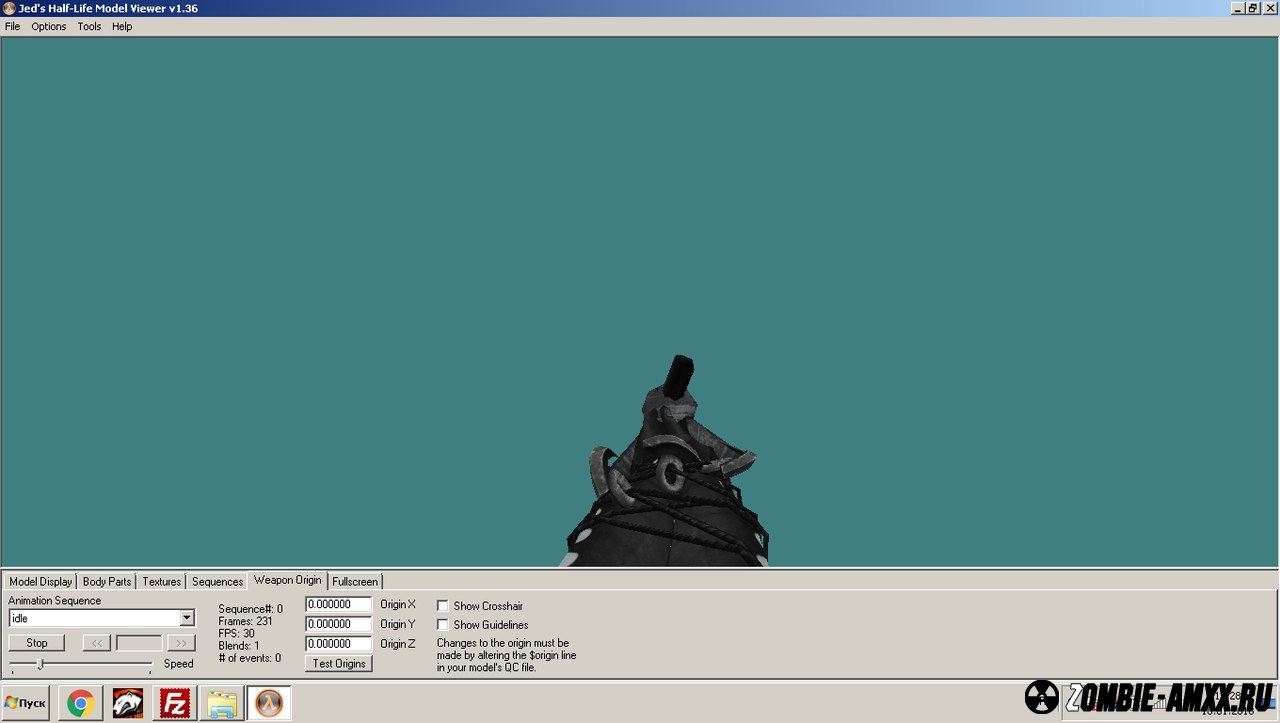1280x723 pixels.
Task: Click the Origin Y input field
Action: (x=338, y=624)
